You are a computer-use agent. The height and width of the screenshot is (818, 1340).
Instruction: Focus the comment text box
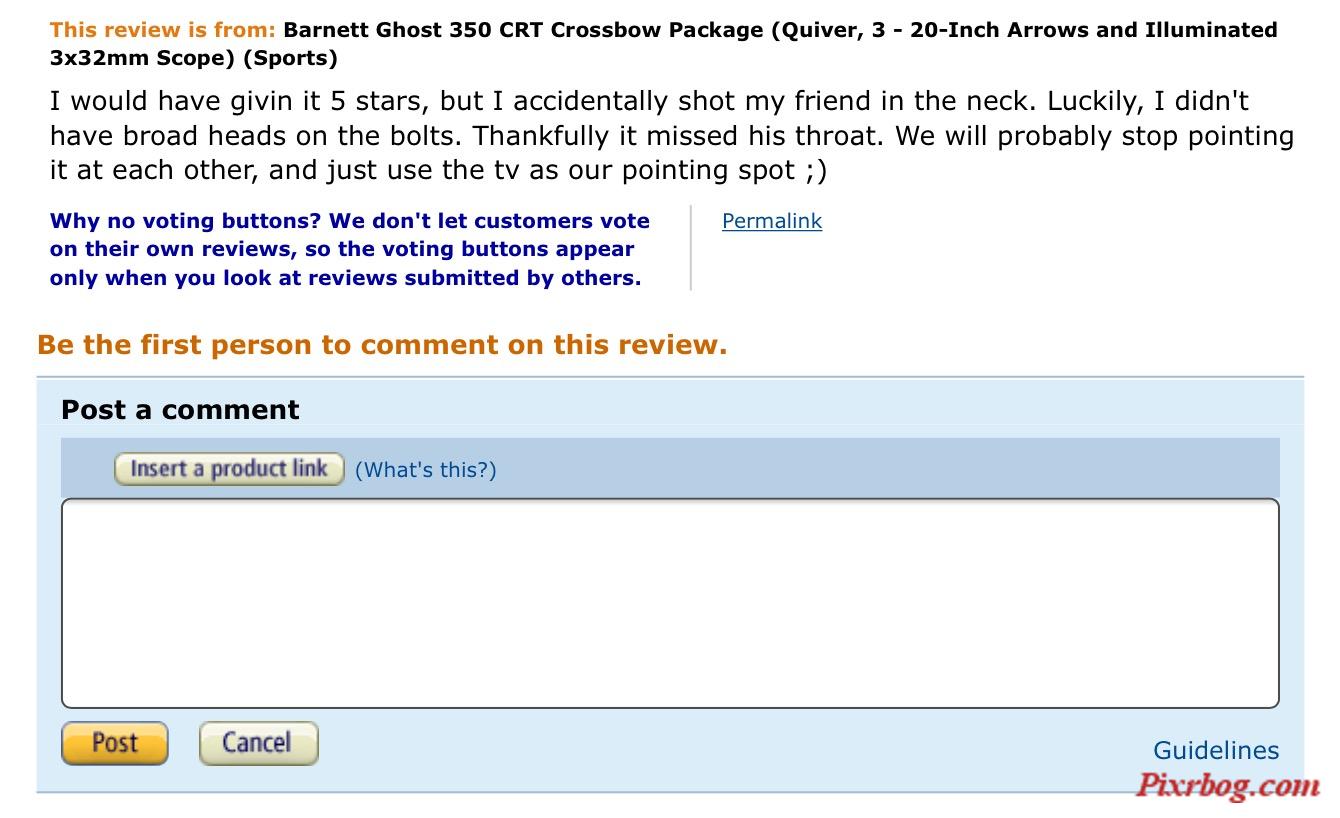(670, 604)
